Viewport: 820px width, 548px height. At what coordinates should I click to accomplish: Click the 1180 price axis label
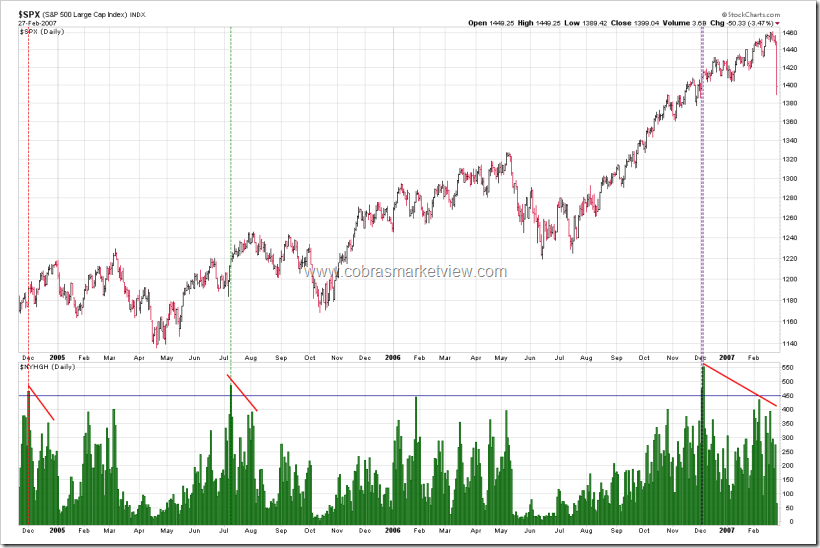[x=790, y=301]
